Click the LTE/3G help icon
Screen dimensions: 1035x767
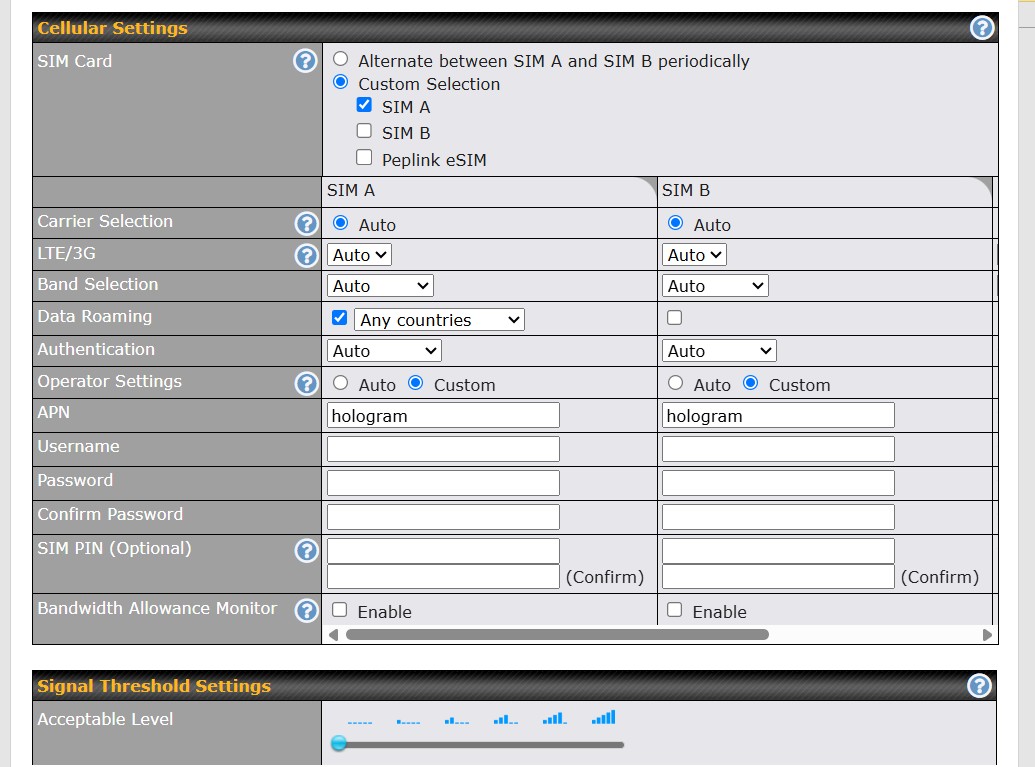click(306, 255)
